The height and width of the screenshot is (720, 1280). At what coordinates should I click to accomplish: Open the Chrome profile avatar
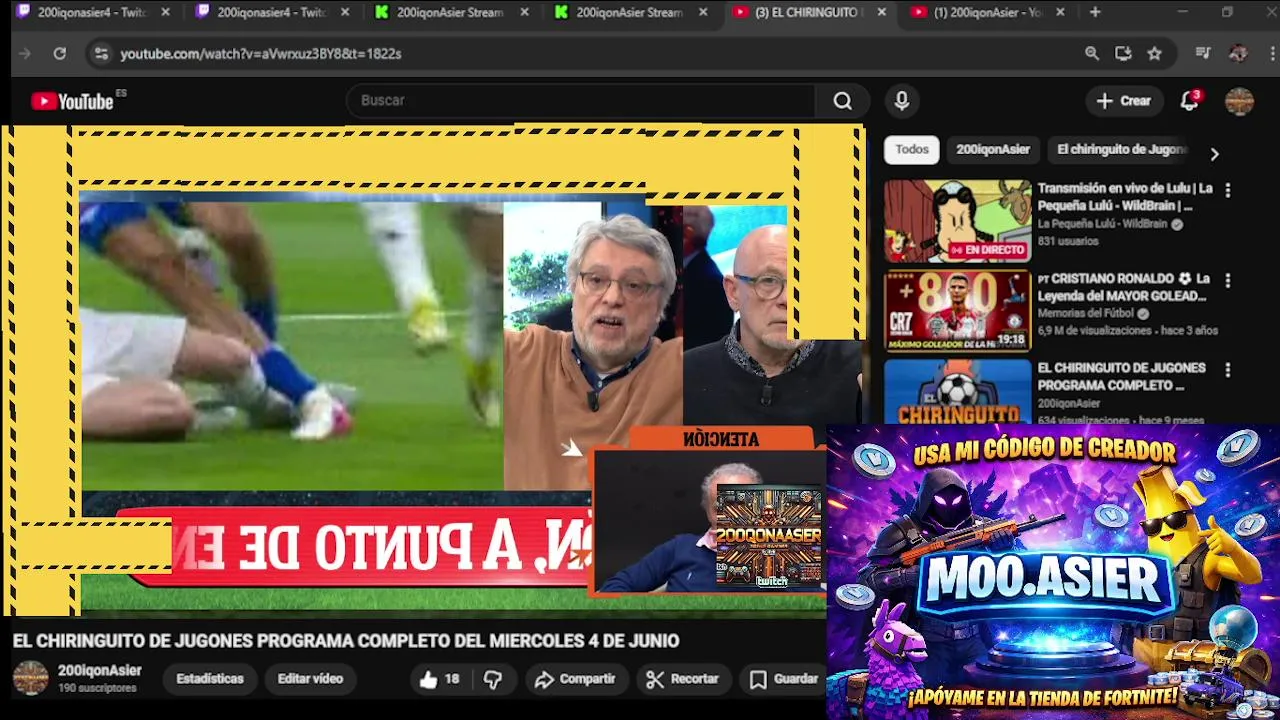[1238, 53]
